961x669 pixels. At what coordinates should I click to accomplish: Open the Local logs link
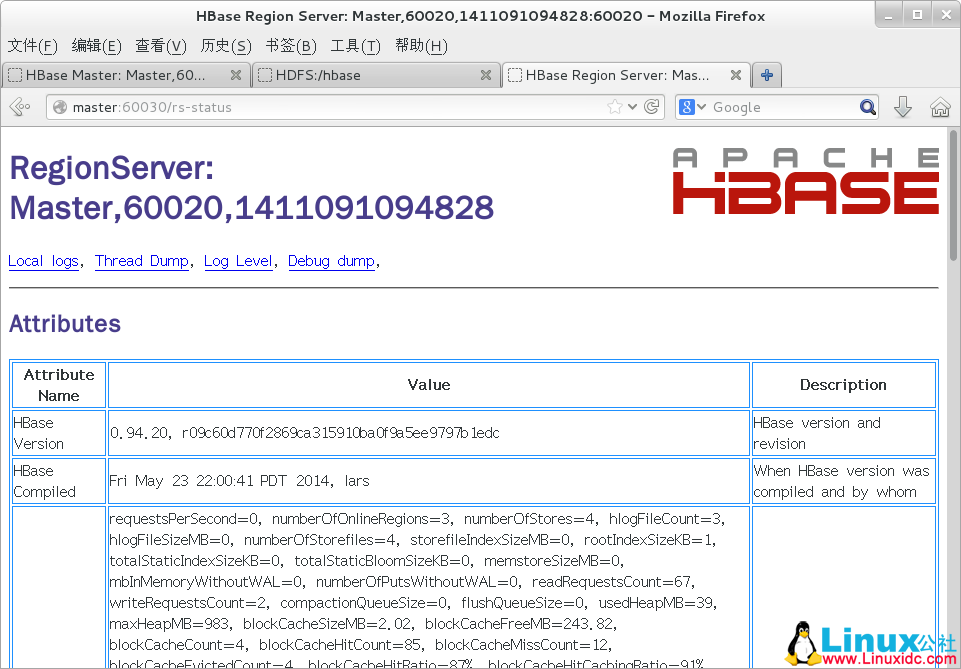[x=43, y=261]
